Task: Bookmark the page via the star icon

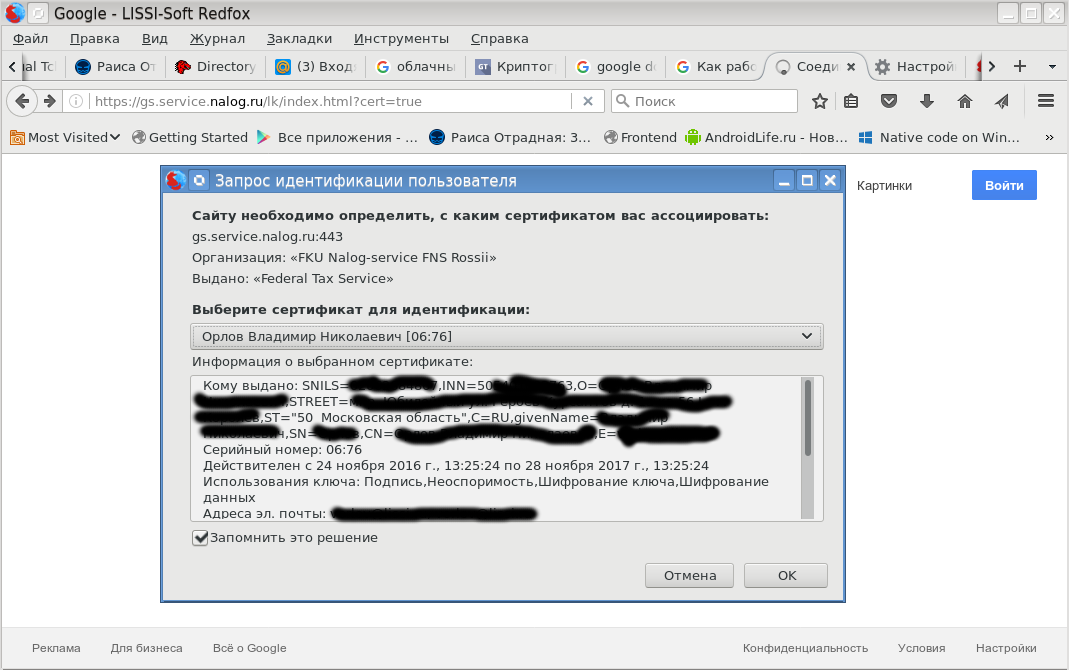Action: (820, 100)
